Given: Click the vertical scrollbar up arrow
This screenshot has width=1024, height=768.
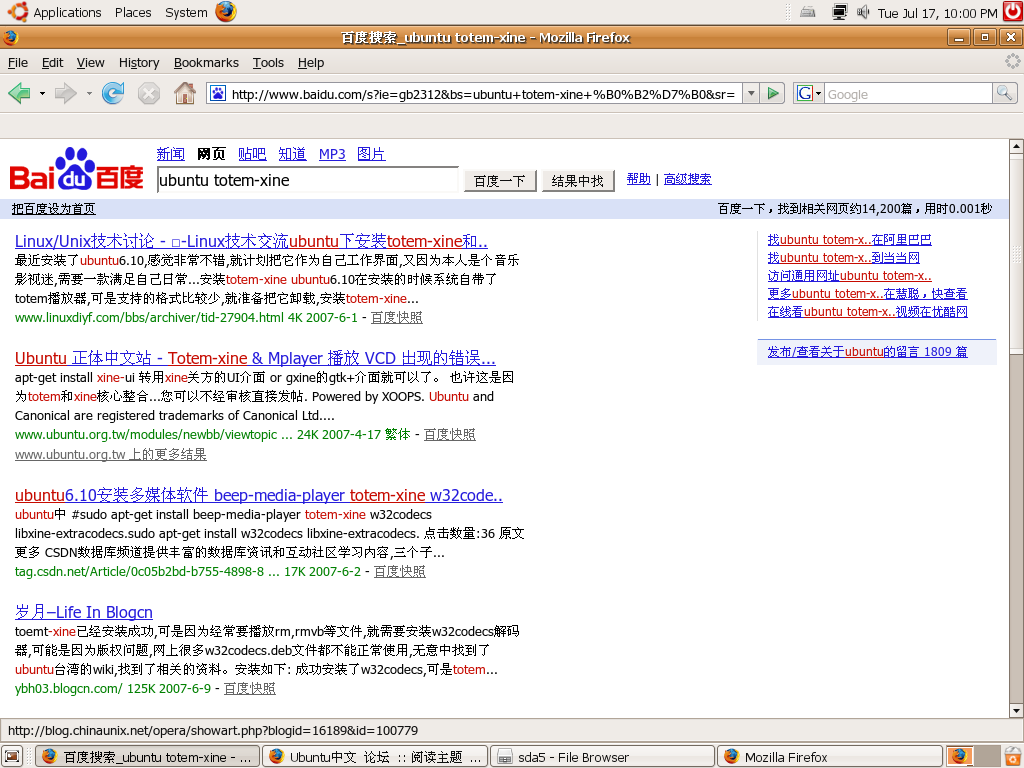Looking at the screenshot, I should pos(1016,146).
